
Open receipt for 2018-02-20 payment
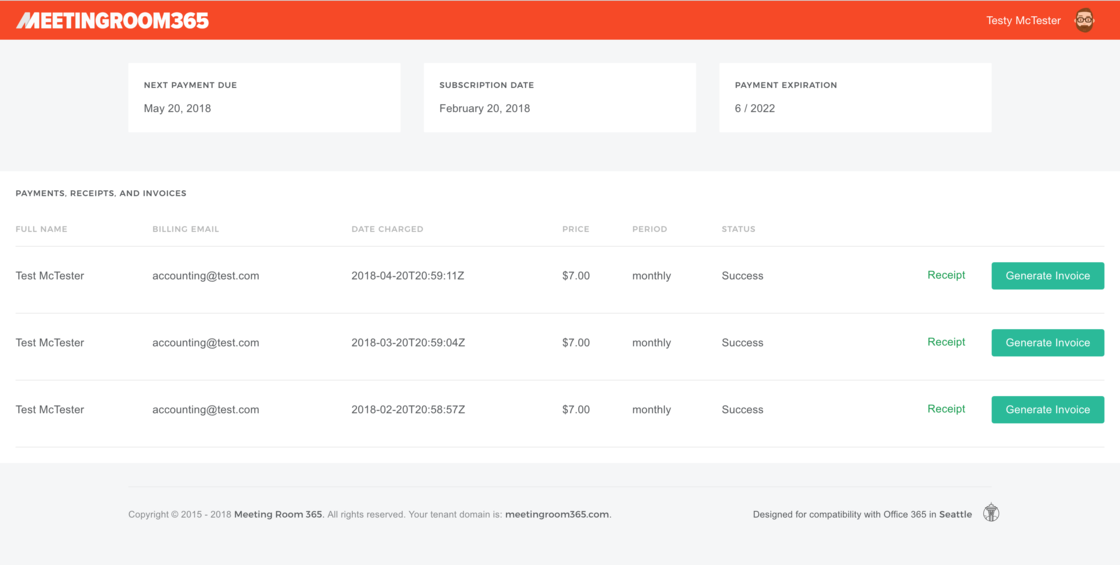point(946,409)
